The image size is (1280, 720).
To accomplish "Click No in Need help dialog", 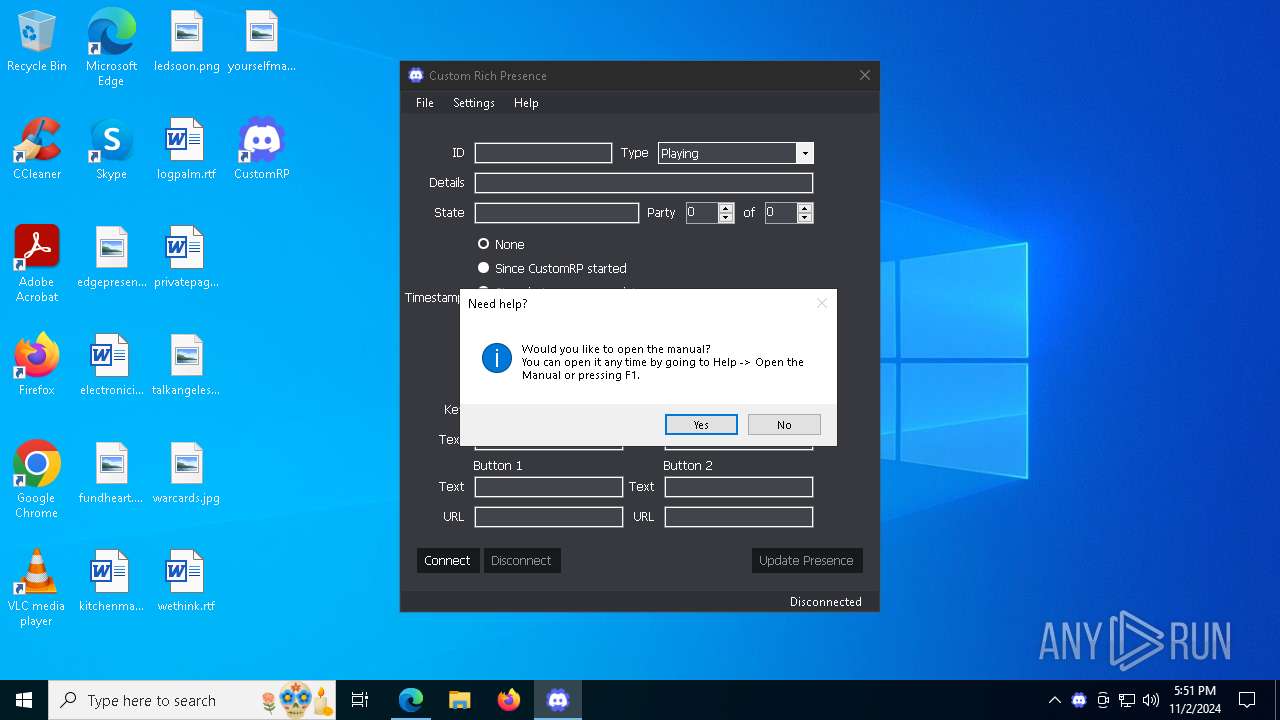I will coord(784,425).
